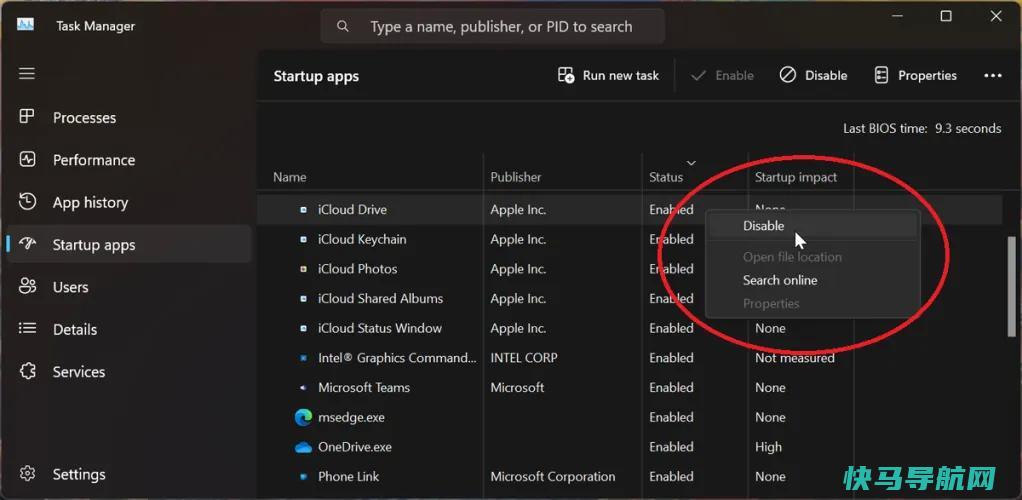Click the iCloud Status Window icon
Image resolution: width=1022 pixels, height=500 pixels.
(x=303, y=328)
